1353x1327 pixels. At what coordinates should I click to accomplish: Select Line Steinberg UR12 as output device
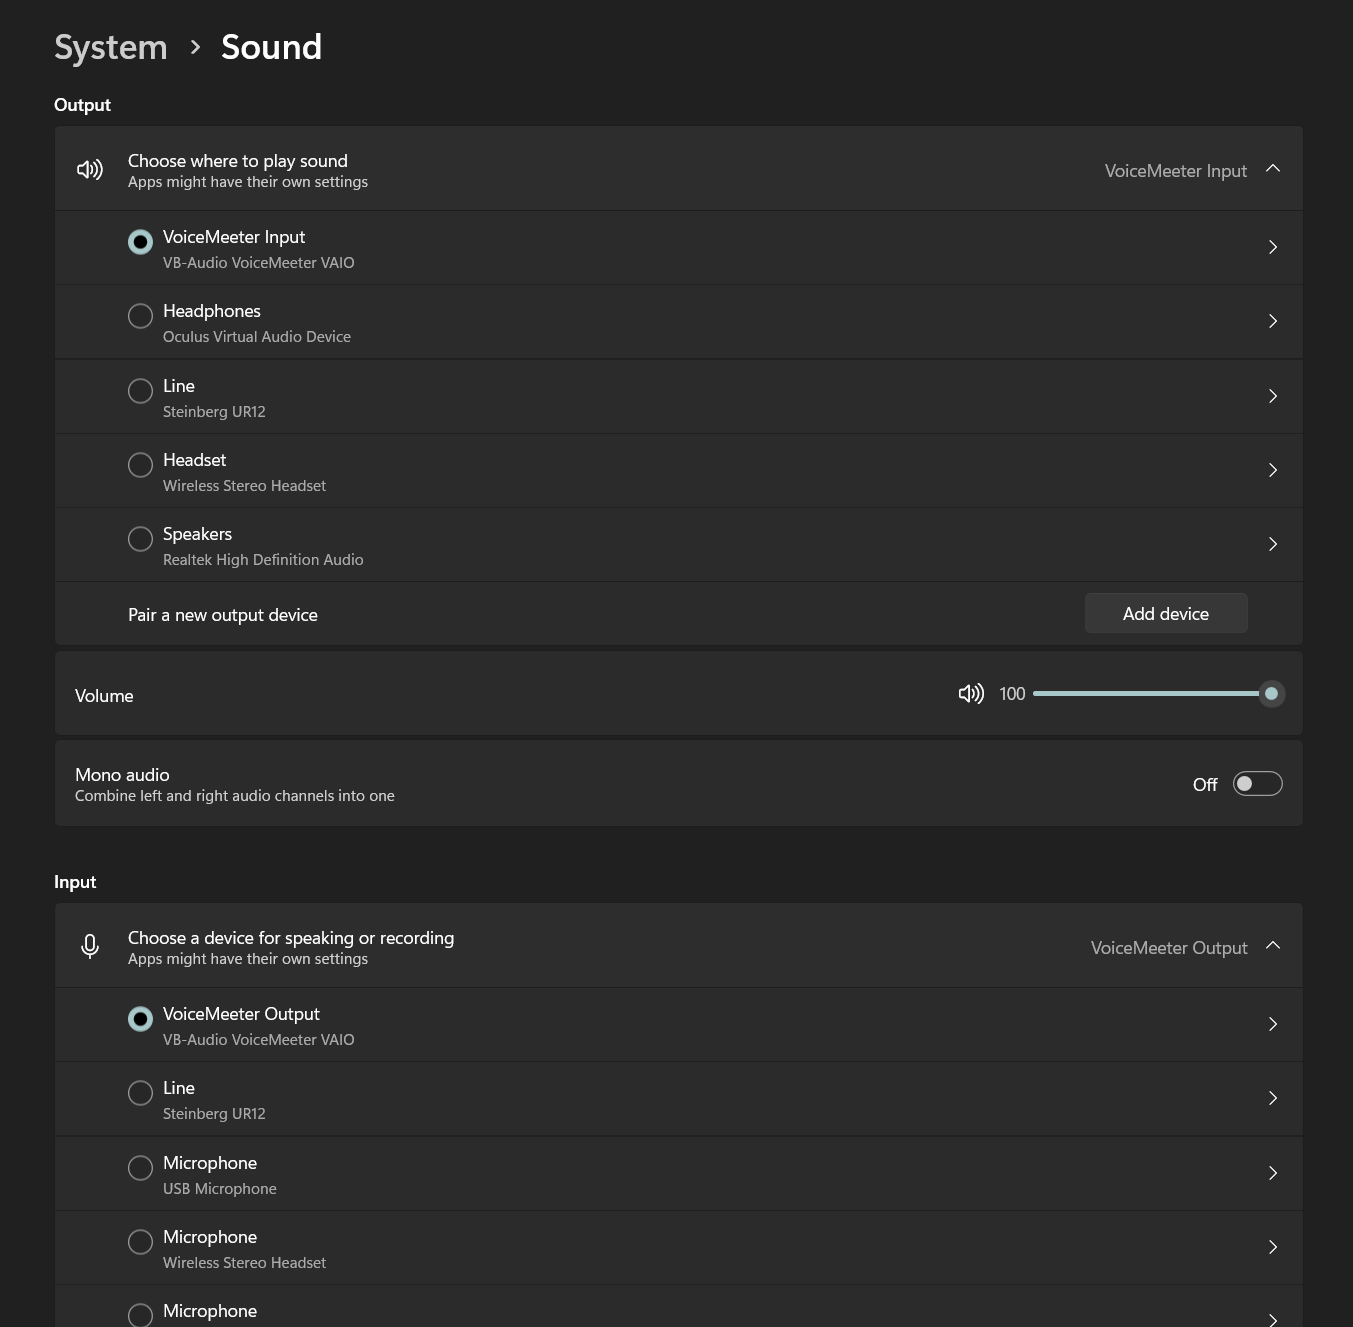(x=140, y=391)
